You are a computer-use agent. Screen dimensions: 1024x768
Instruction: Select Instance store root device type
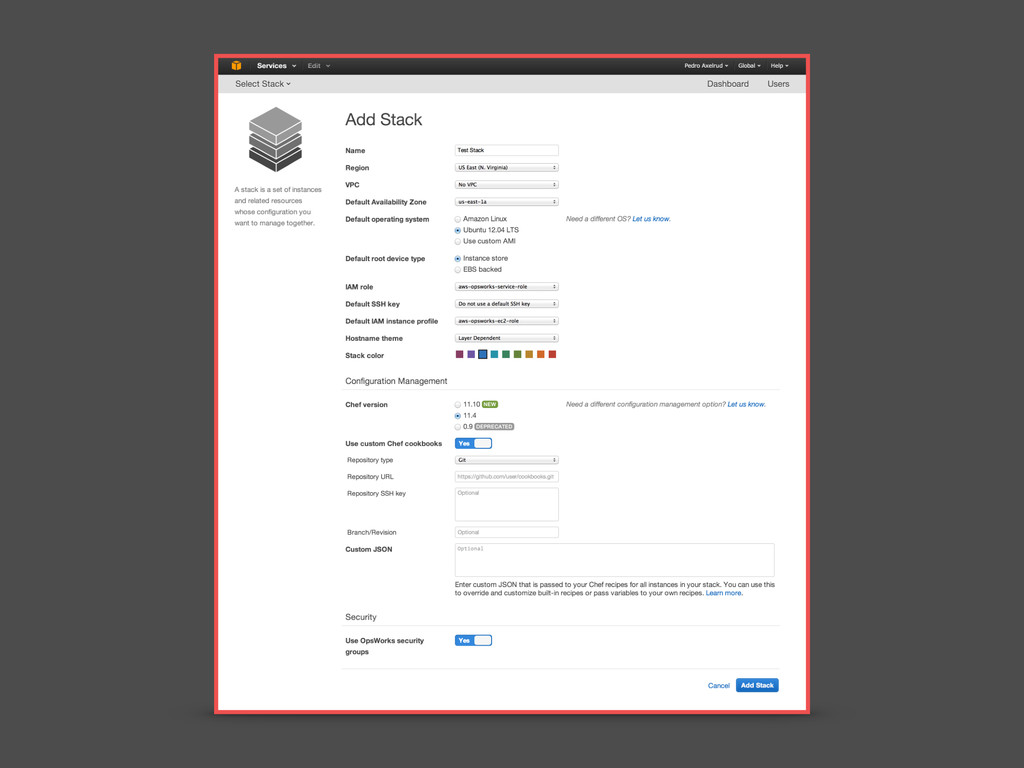pyautogui.click(x=458, y=259)
